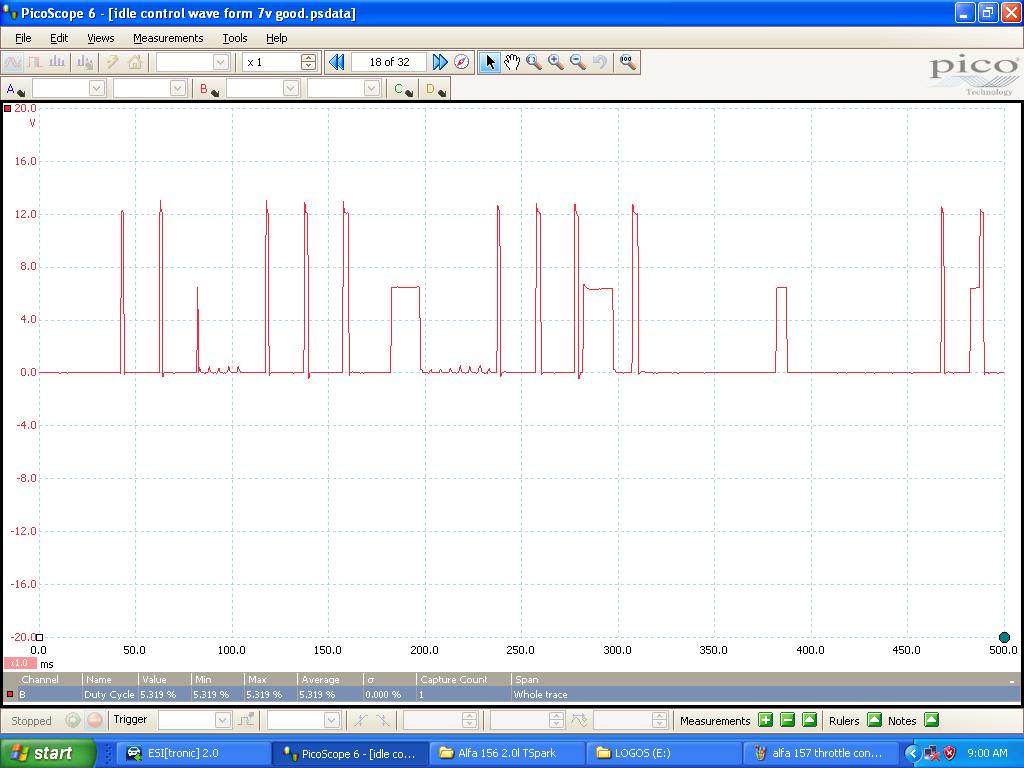Viewport: 1024px width, 768px height.
Task: Expand Channel B coupling dropdown
Action: click(372, 88)
